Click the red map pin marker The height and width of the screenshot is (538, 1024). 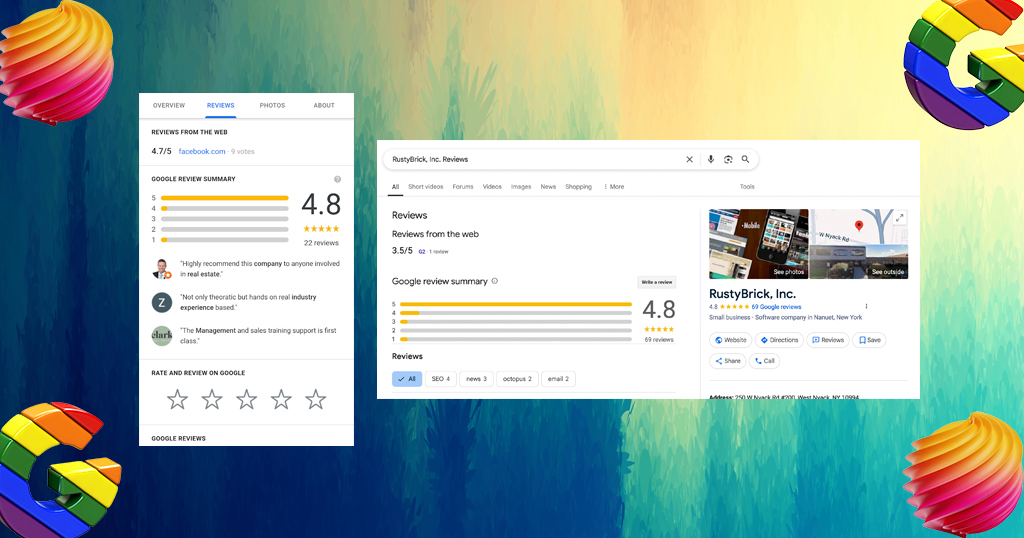point(859,226)
